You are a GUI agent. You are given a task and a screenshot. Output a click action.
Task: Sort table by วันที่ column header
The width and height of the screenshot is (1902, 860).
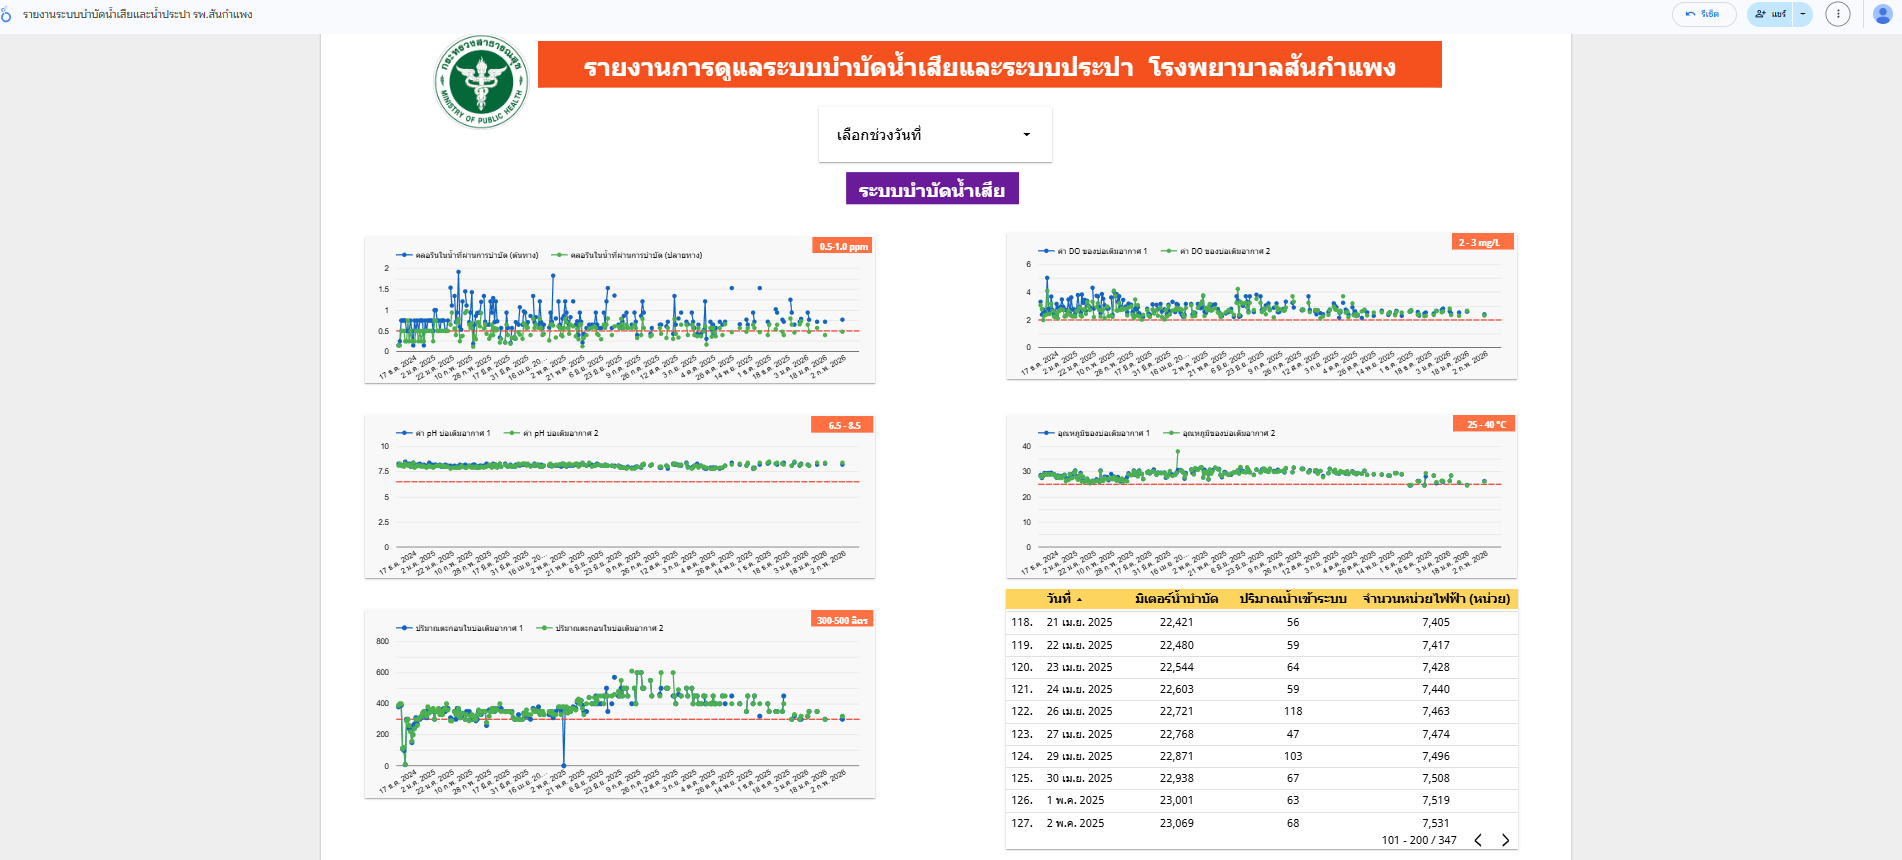point(1059,599)
